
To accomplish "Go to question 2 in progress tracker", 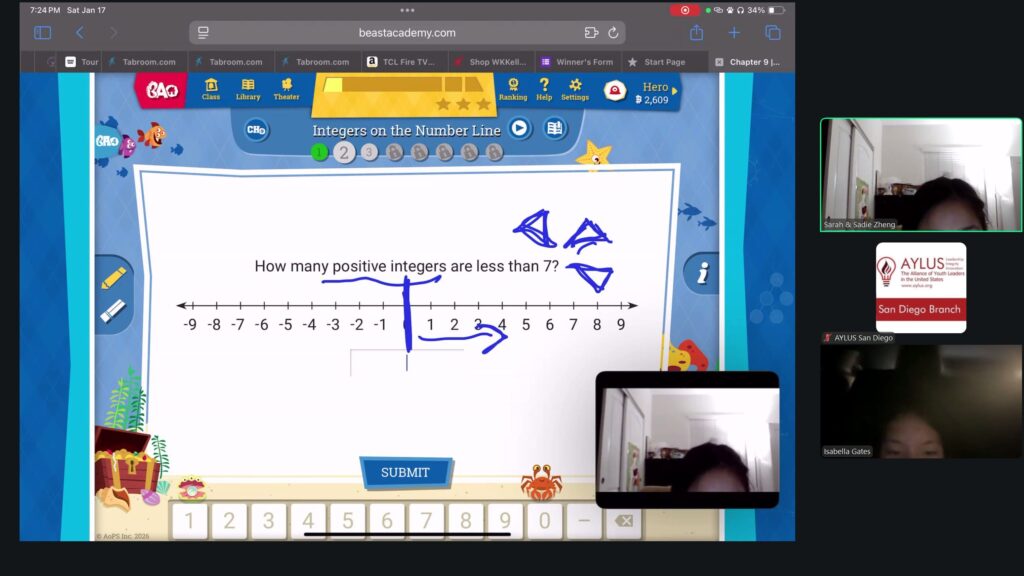I will pyautogui.click(x=344, y=152).
